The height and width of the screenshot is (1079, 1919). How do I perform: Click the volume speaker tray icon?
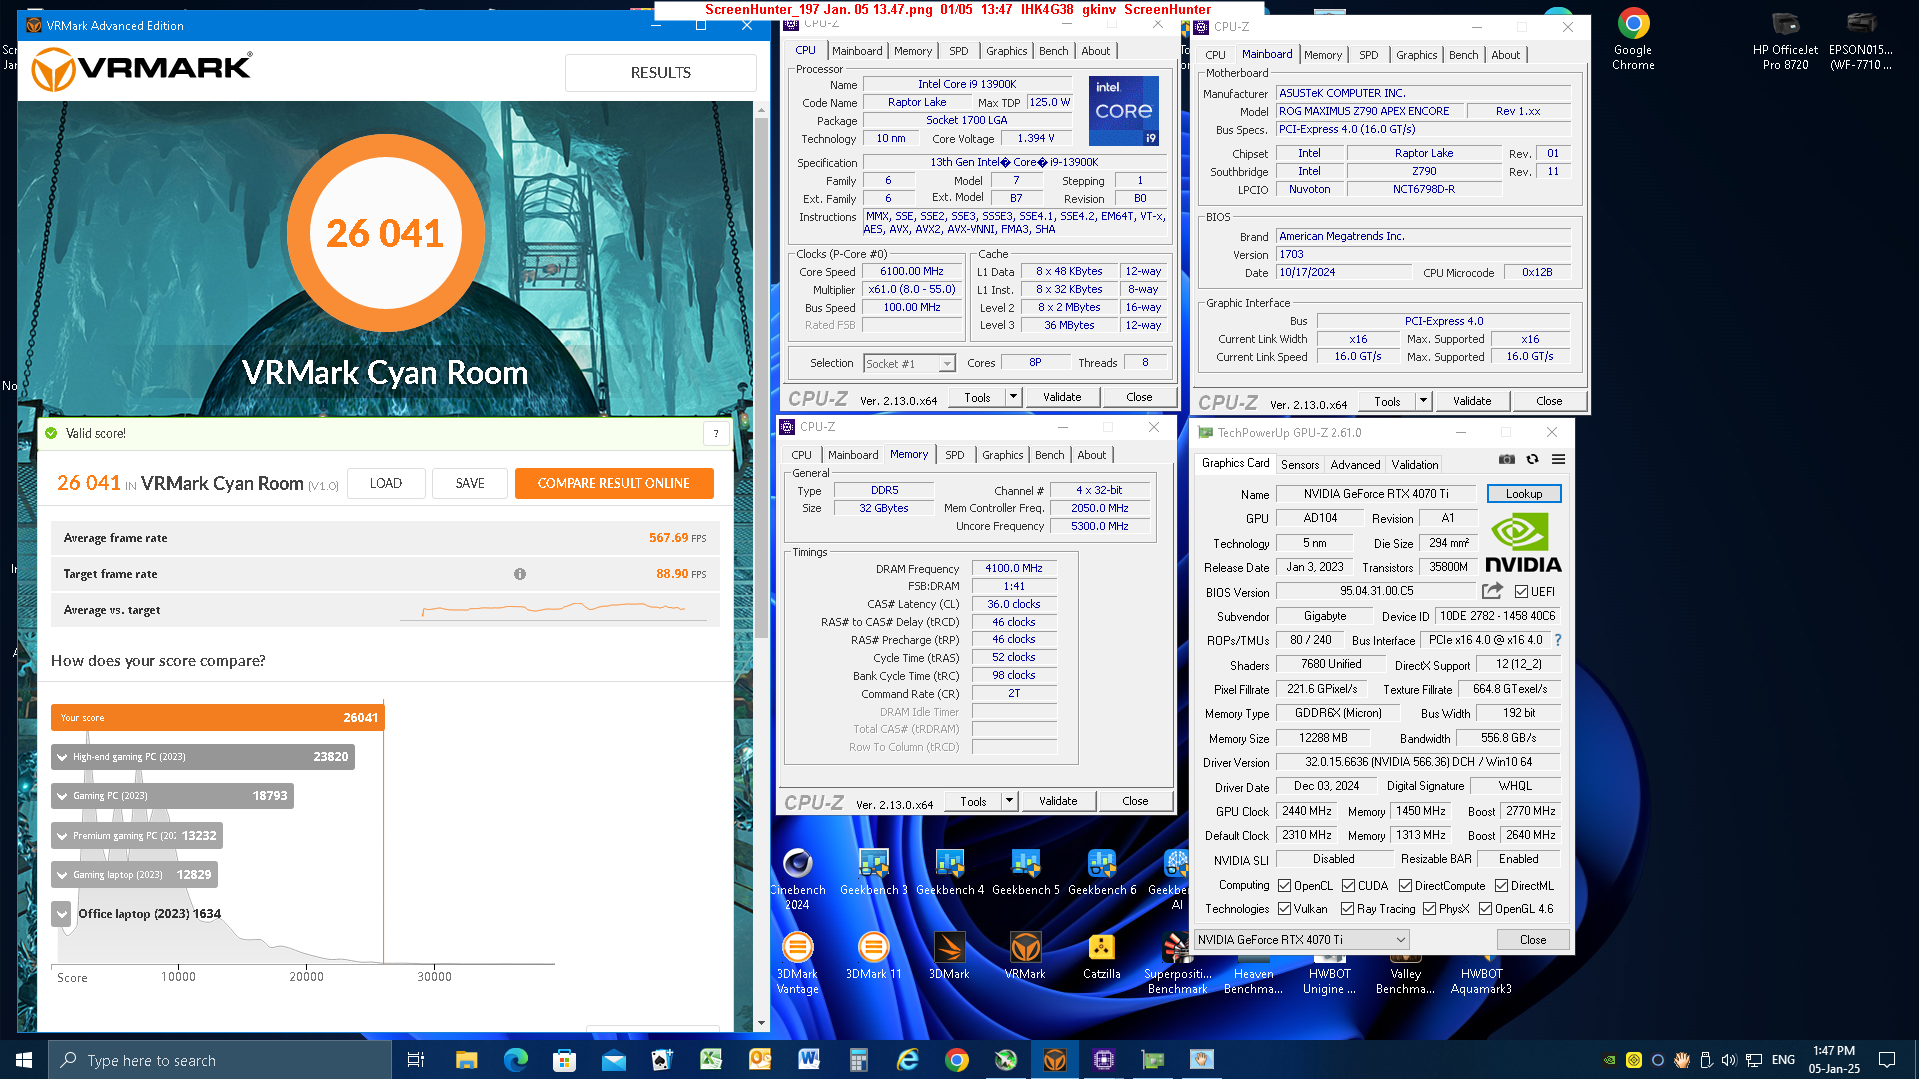(x=1729, y=1060)
